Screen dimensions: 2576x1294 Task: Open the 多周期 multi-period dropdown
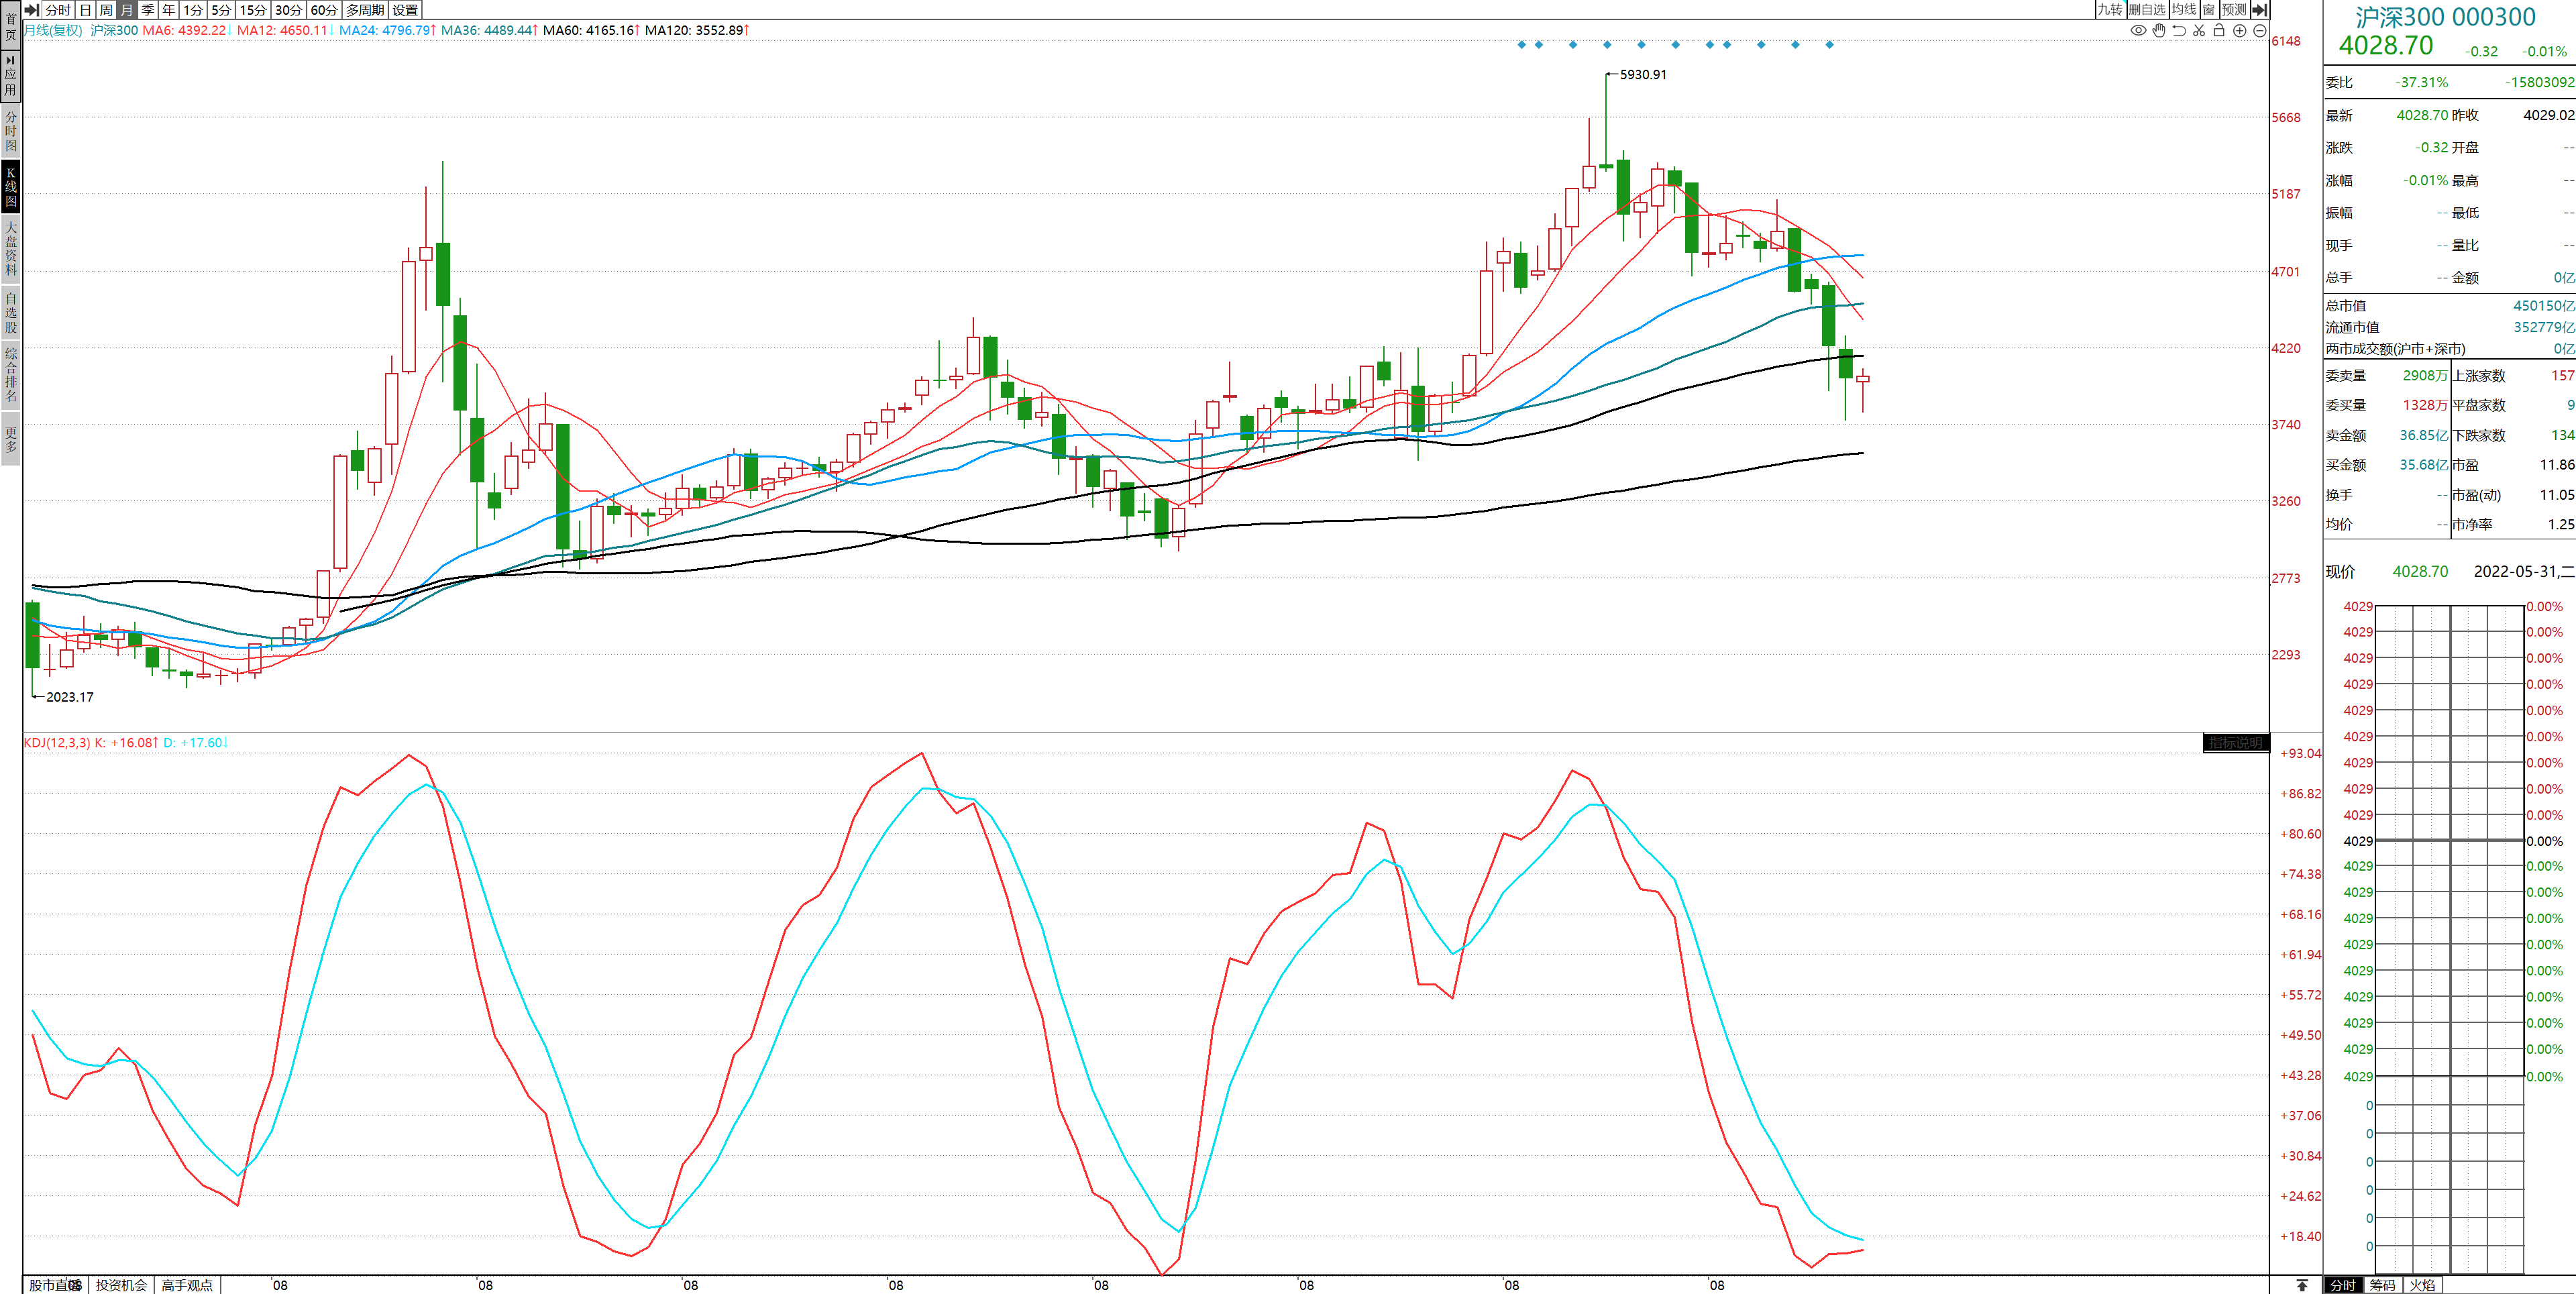click(365, 9)
